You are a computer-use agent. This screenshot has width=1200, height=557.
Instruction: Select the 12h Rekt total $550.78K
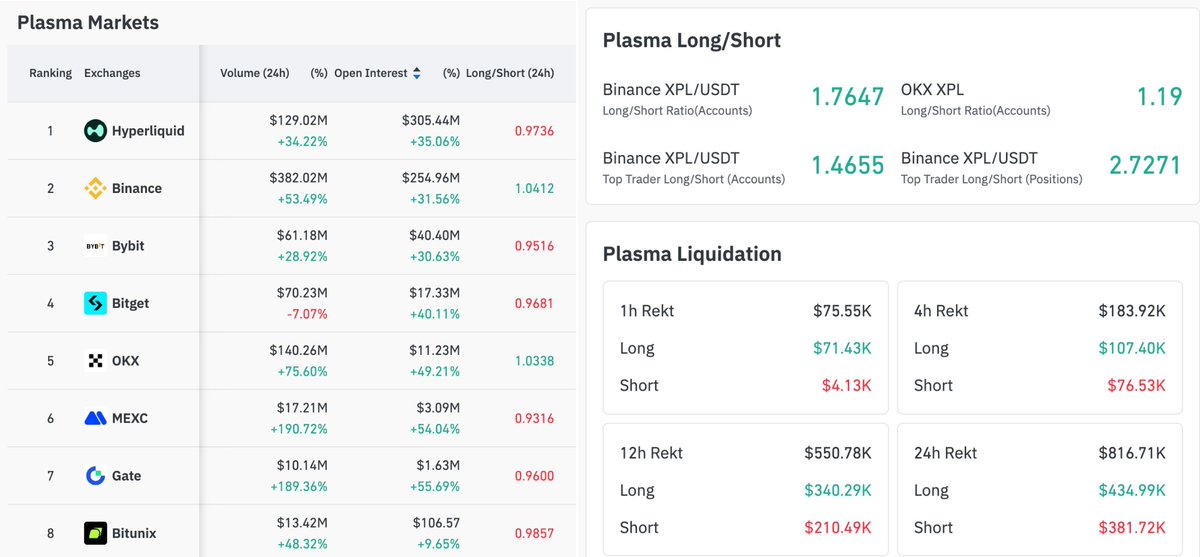pyautogui.click(x=838, y=453)
